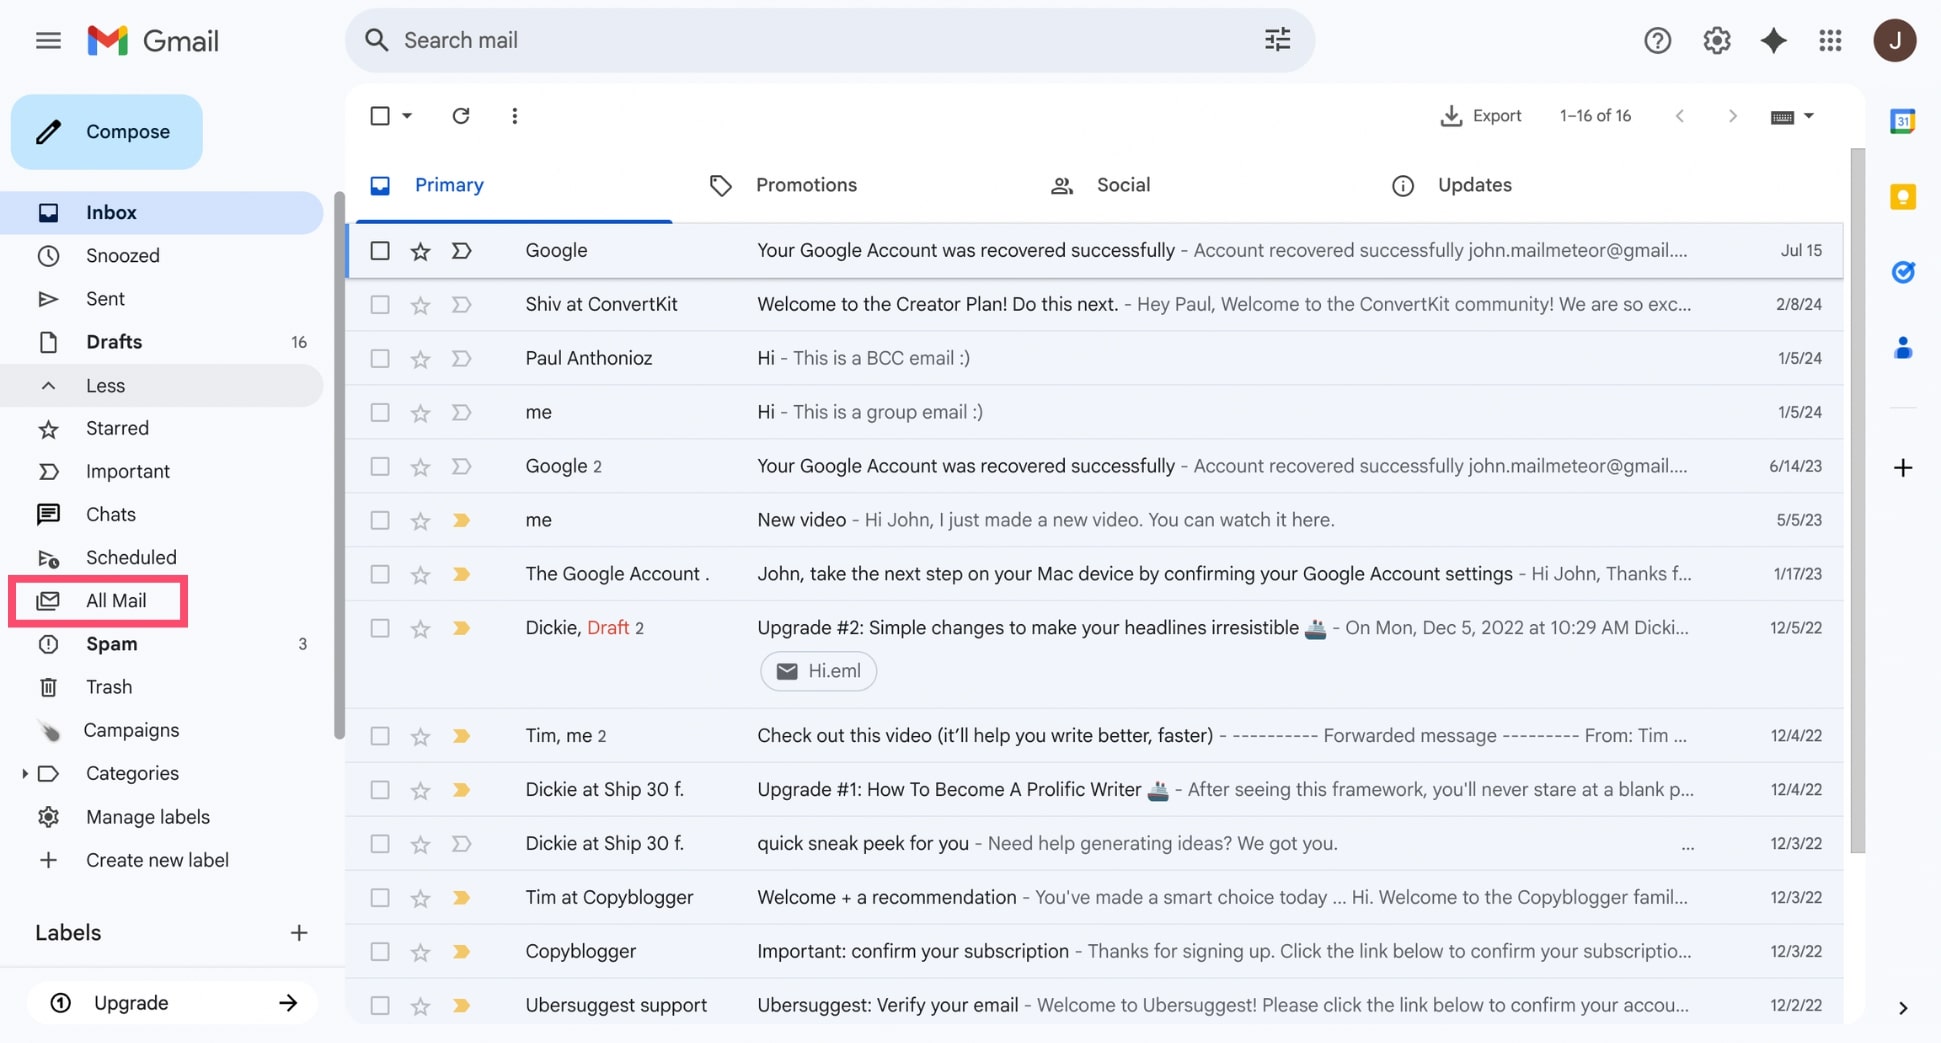Show search options filter icon

coord(1277,40)
